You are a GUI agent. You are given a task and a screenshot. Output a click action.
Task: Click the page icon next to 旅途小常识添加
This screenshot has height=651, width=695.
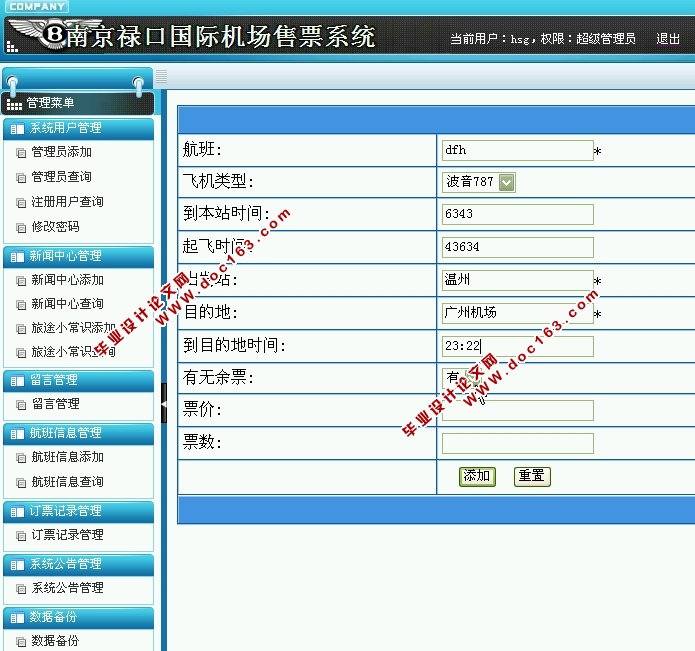pyautogui.click(x=21, y=328)
